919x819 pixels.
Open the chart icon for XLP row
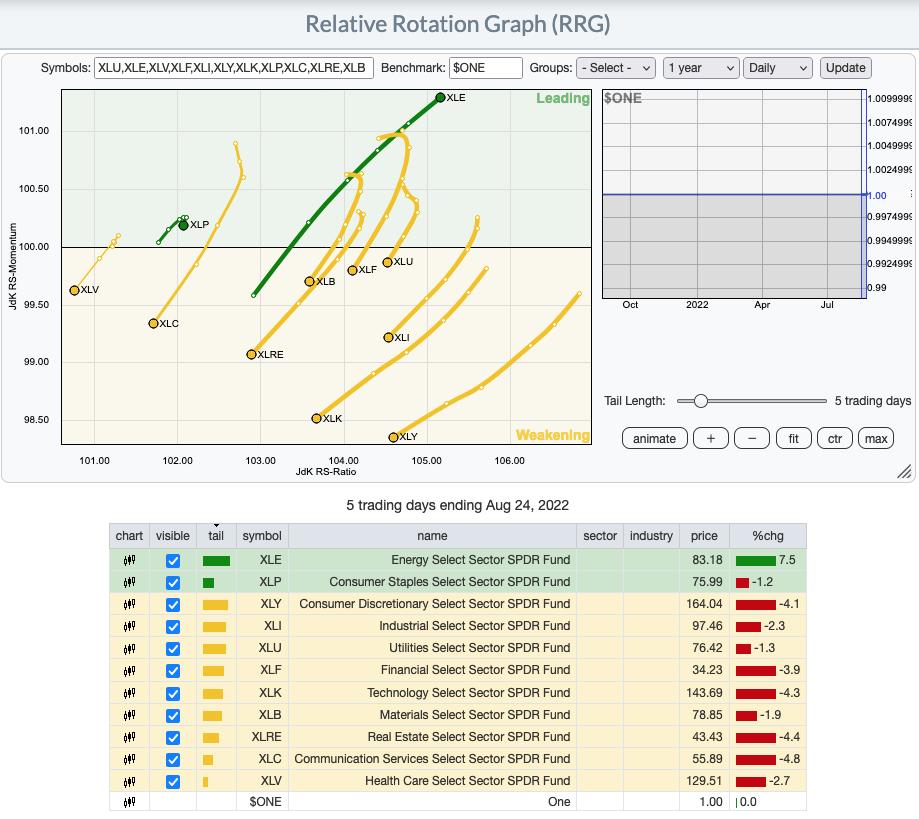(130, 582)
